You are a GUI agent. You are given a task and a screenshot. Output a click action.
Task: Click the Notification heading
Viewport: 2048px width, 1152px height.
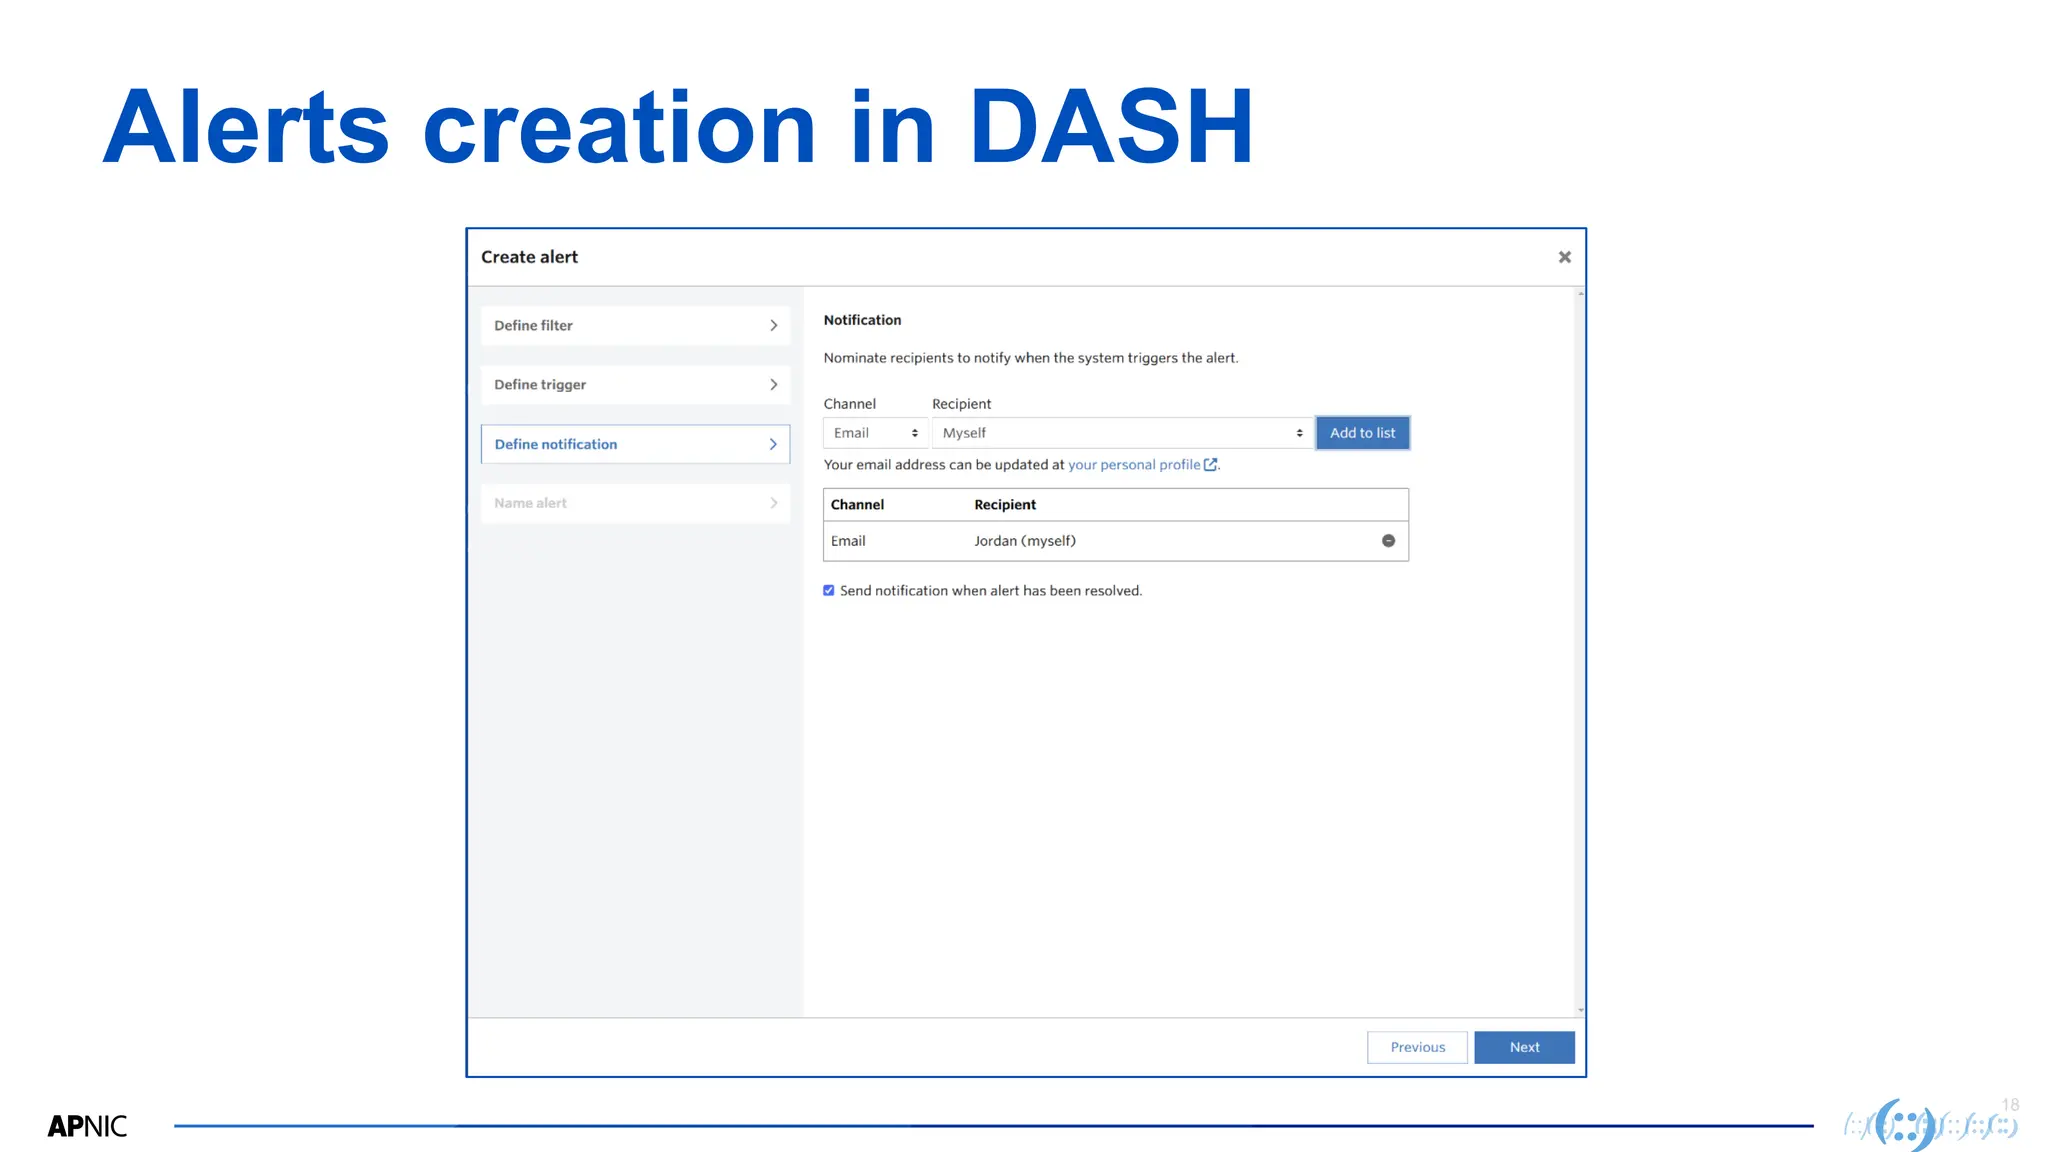(862, 320)
